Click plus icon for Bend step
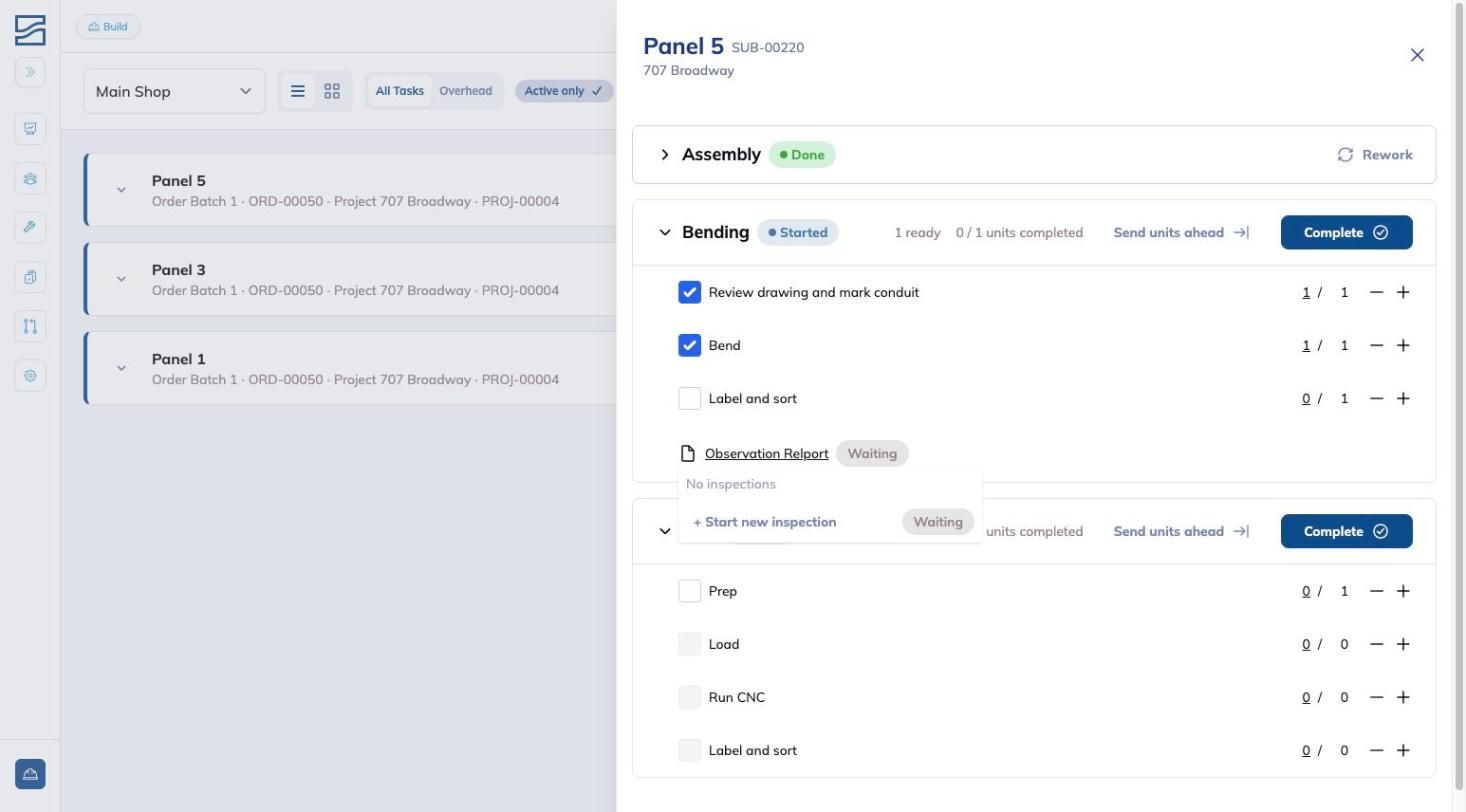 [1403, 345]
